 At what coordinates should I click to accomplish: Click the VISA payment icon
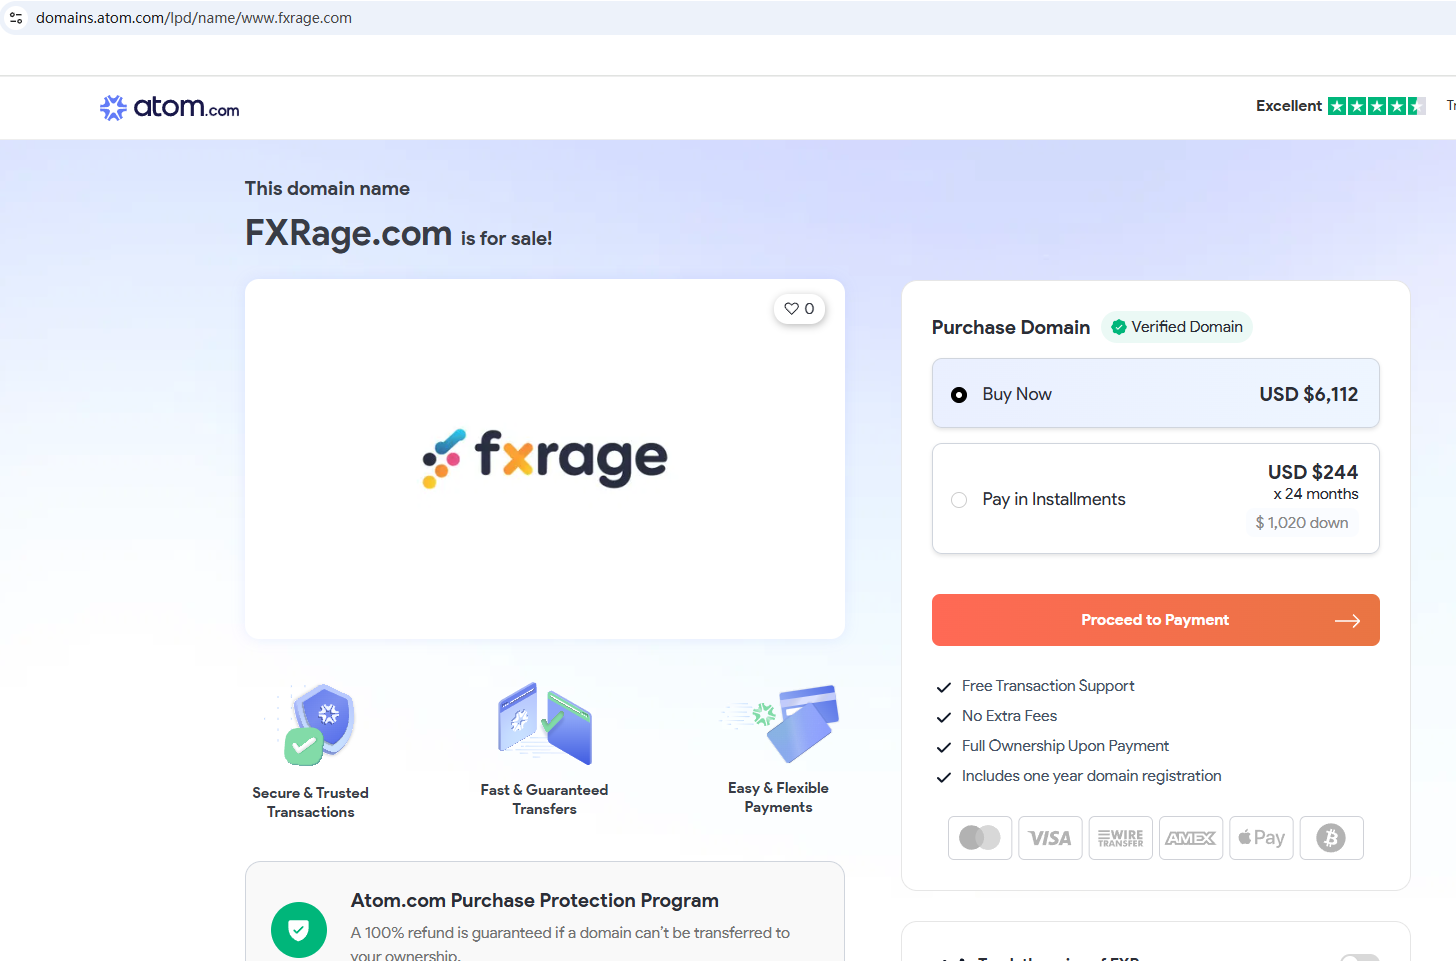[x=1050, y=838]
